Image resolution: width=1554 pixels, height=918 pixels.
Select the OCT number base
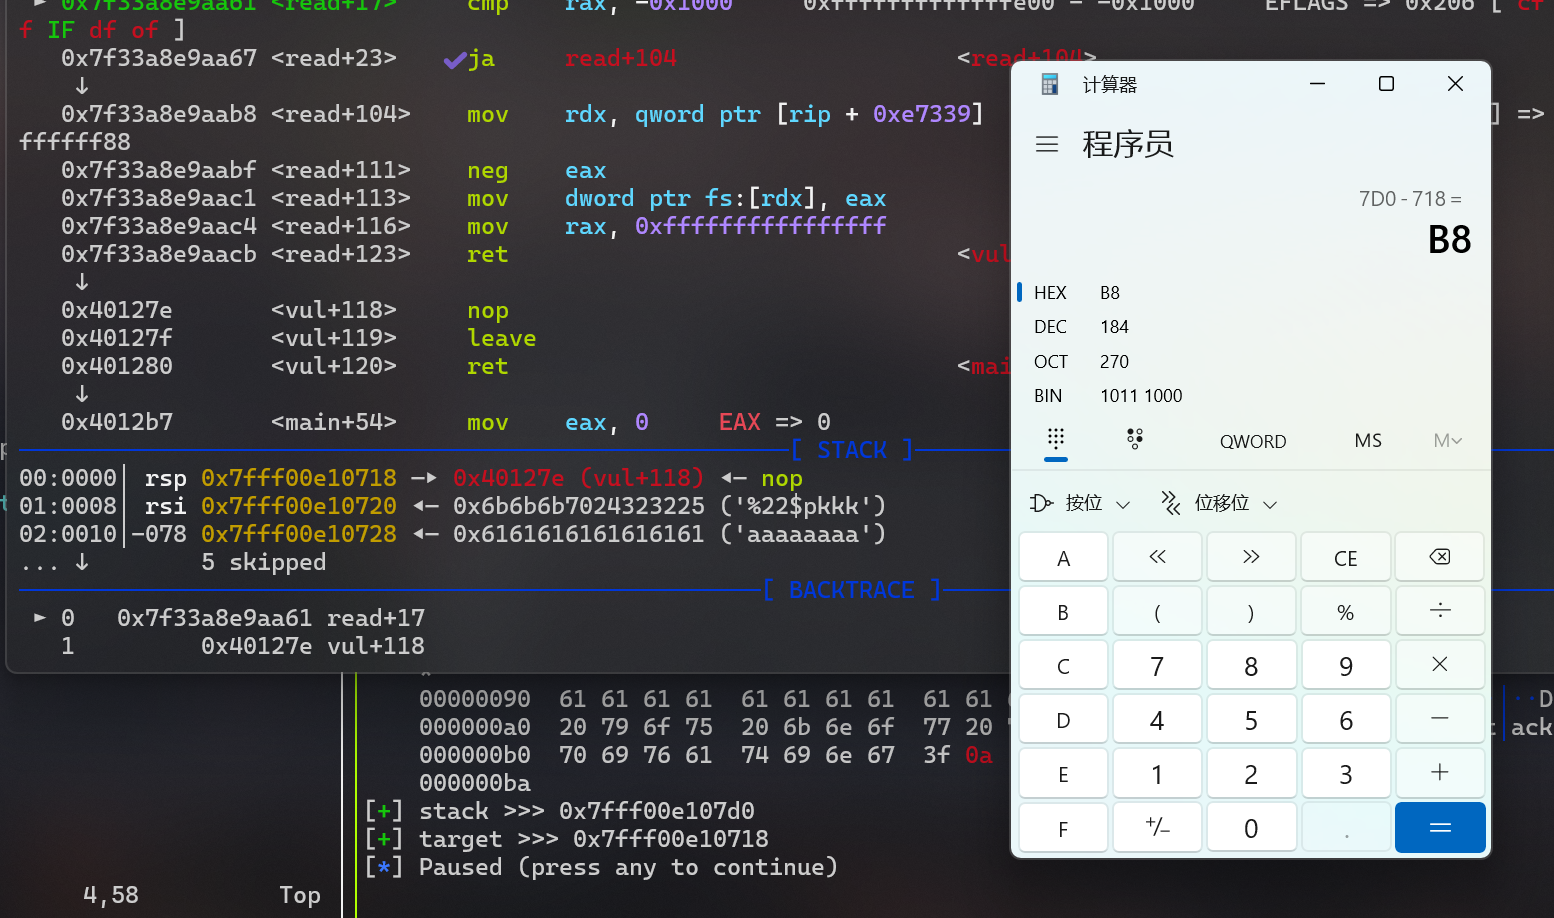[1051, 362]
